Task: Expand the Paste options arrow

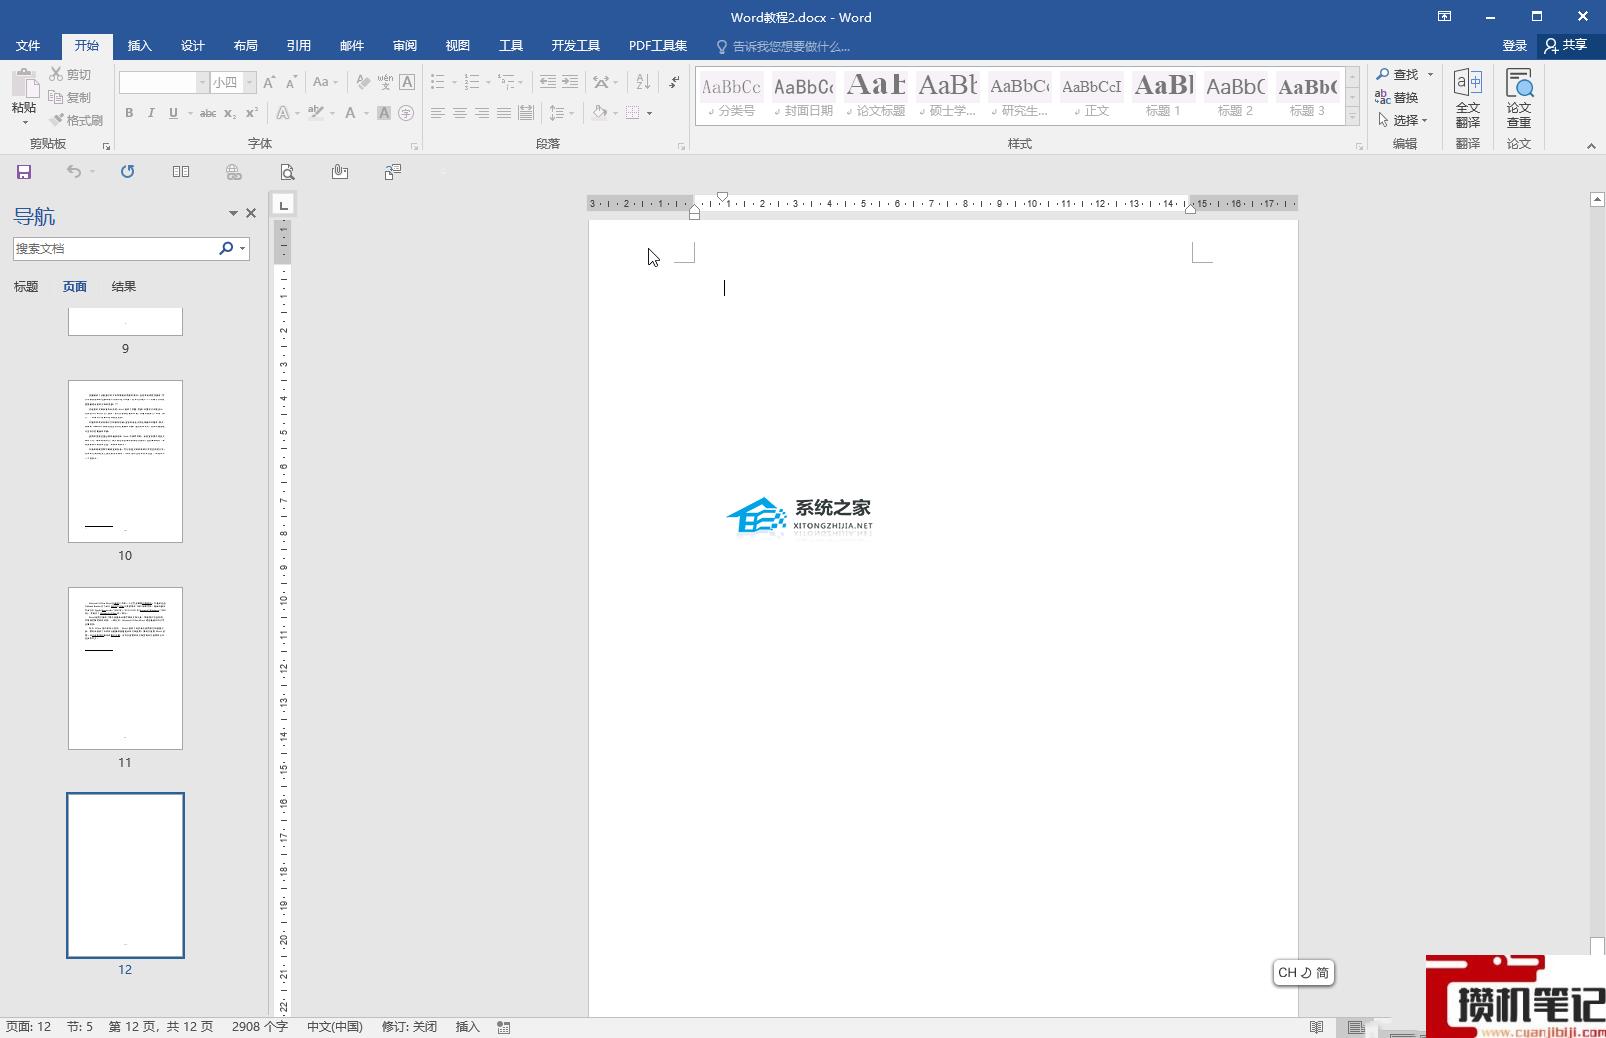Action: click(x=24, y=122)
